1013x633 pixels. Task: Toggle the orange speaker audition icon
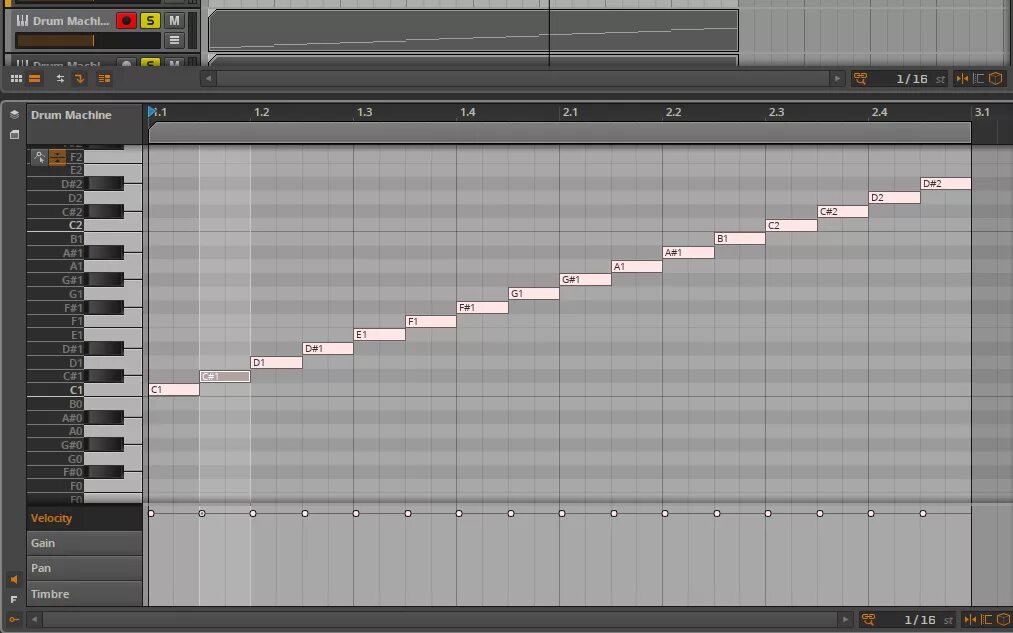tap(14, 579)
